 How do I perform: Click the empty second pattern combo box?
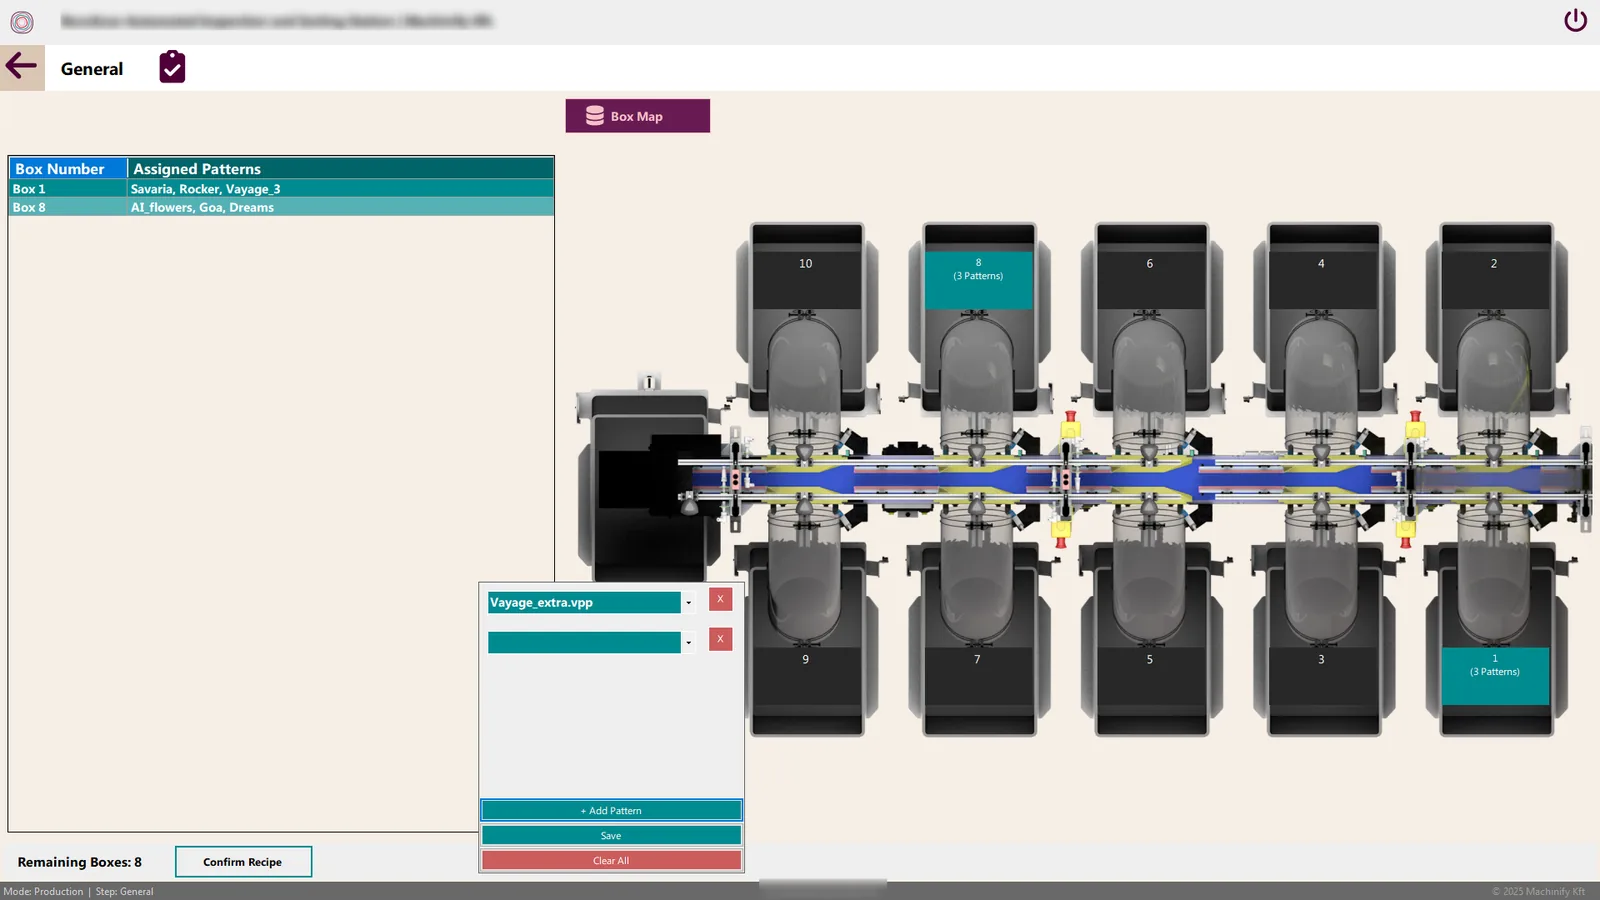pyautogui.click(x=591, y=642)
